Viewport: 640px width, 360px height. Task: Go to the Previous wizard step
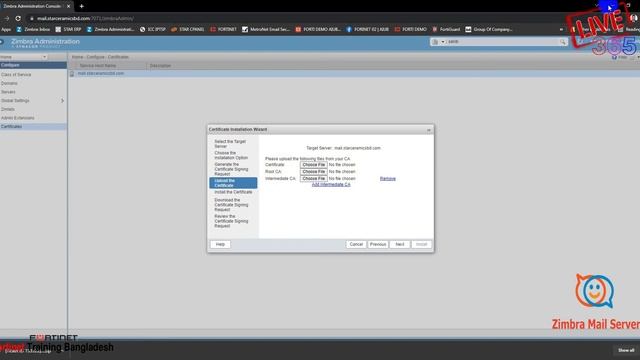[378, 244]
